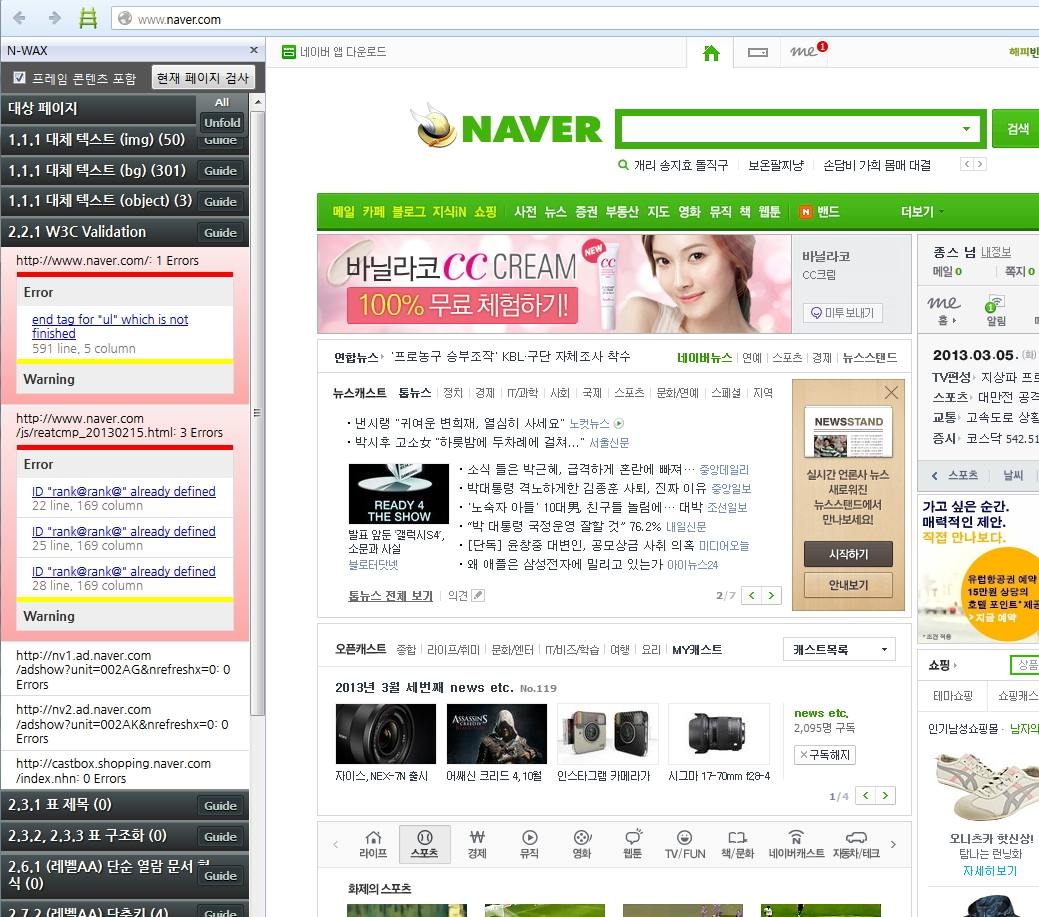Image resolution: width=1039 pixels, height=917 pixels.
Task: Expand 1.1.1 대체 텍스트 (img) section
Action: pyautogui.click(x=97, y=140)
